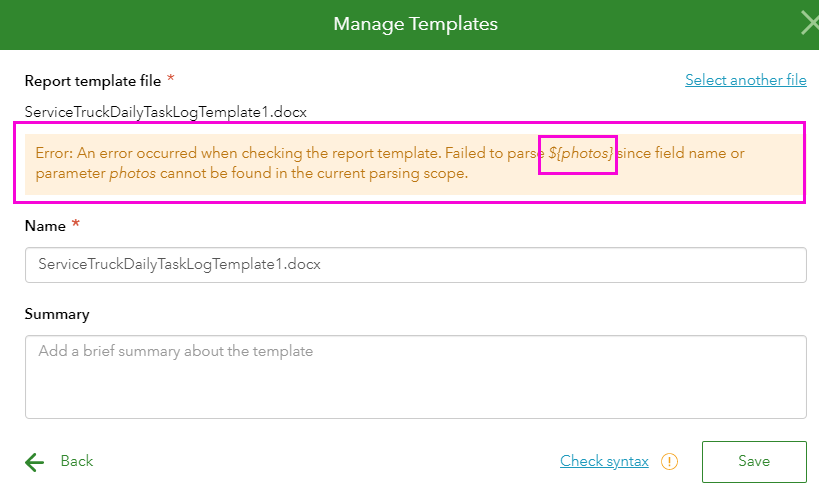Click the red asterisk beside Name

pyautogui.click(x=76, y=225)
